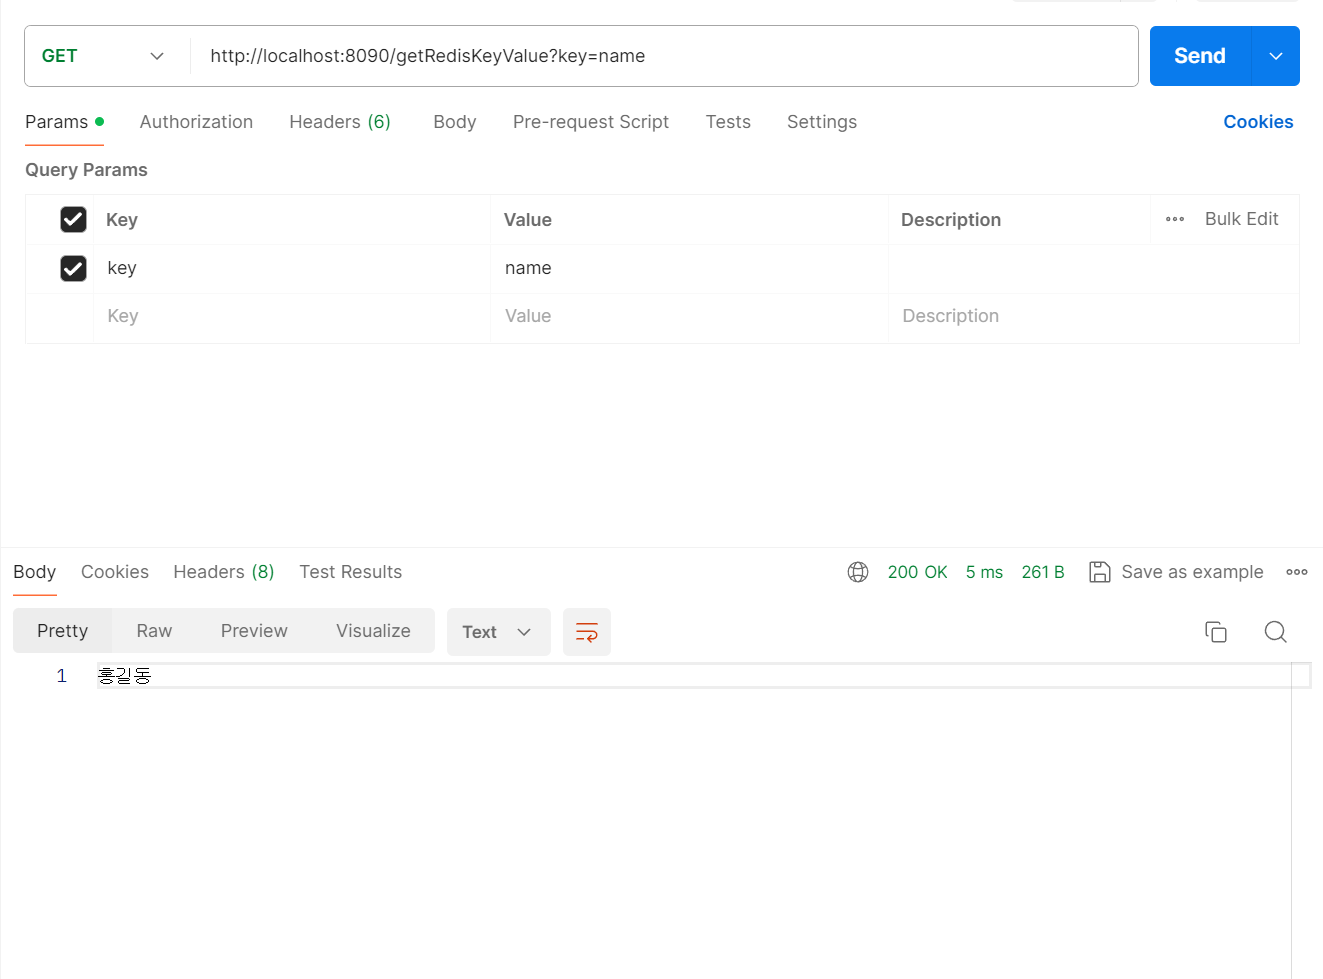Click the search response icon

[x=1275, y=632]
